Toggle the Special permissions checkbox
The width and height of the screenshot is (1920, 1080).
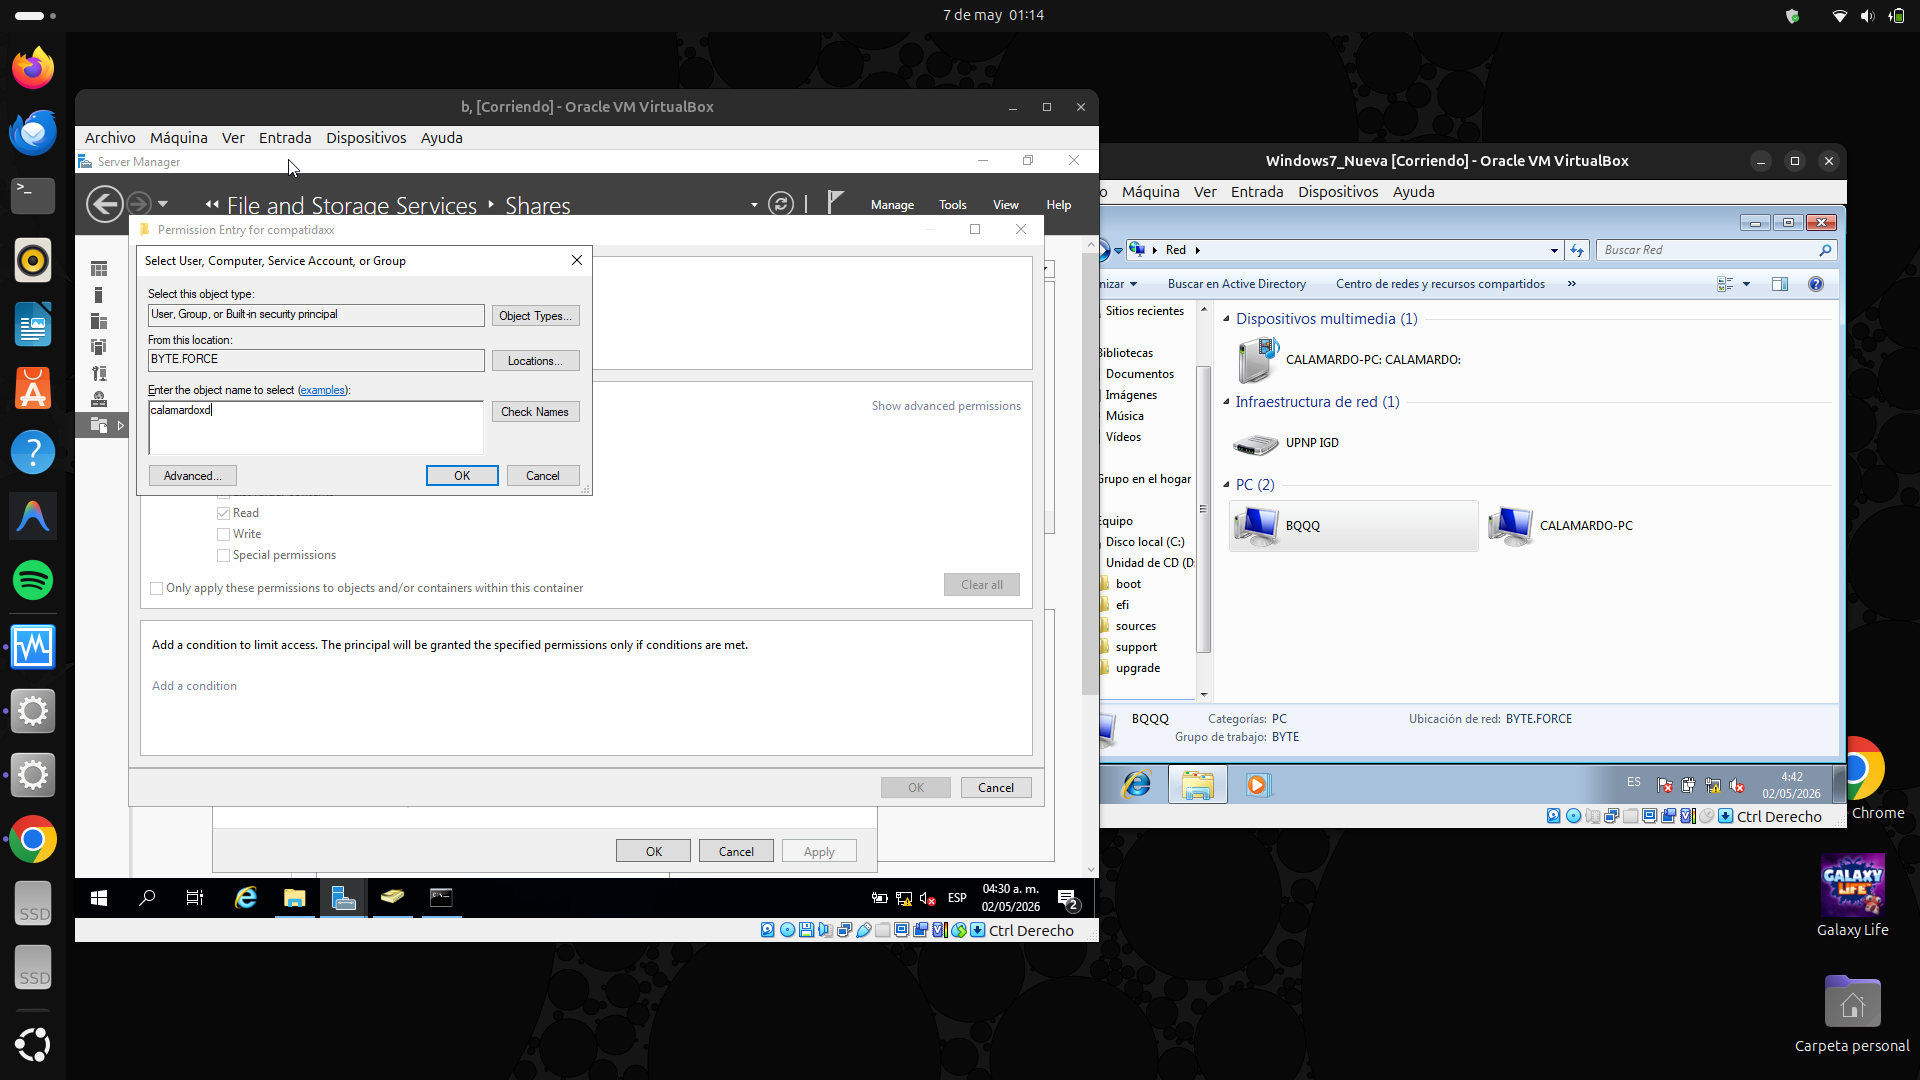[224, 555]
